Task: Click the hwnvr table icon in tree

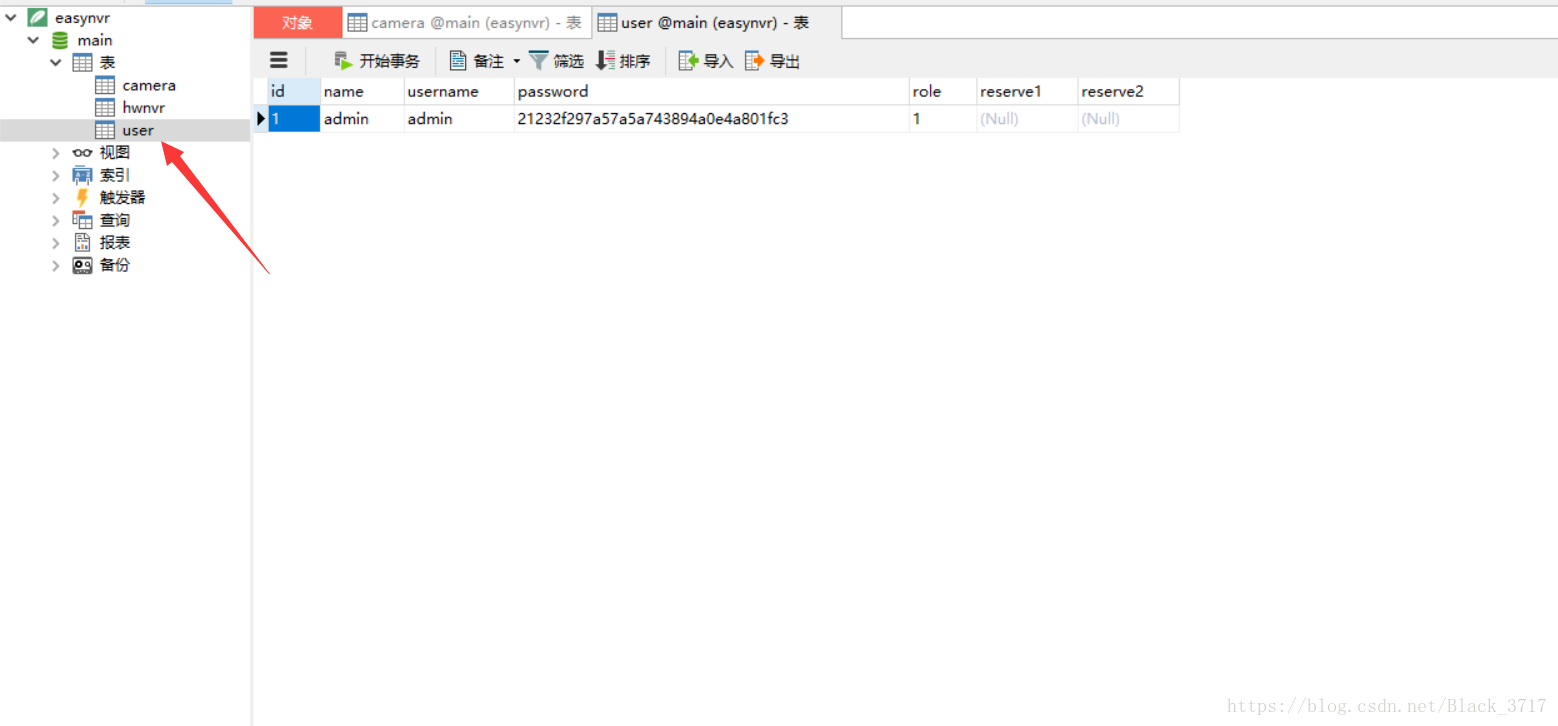Action: (x=105, y=107)
